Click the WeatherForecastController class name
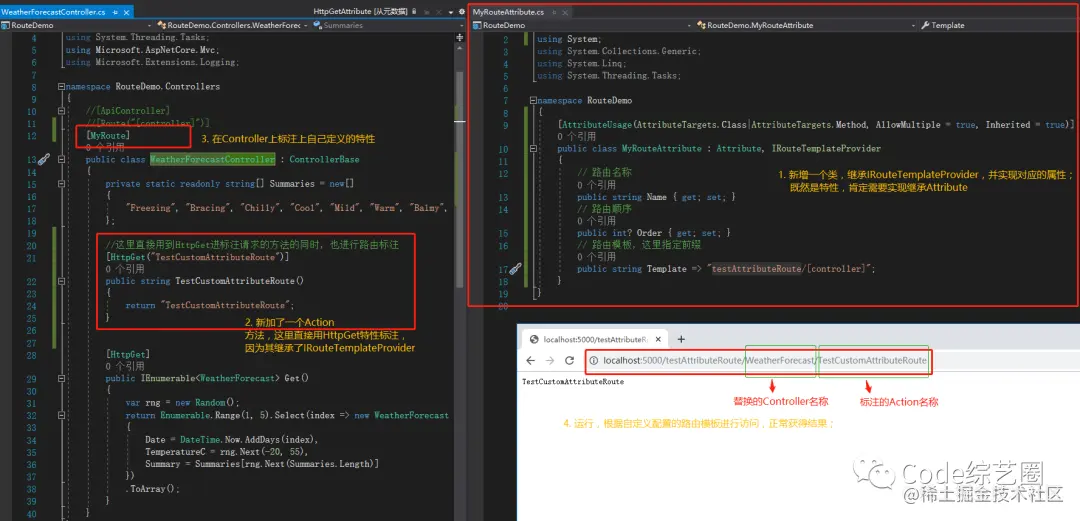This screenshot has height=521, width=1080. click(212, 159)
